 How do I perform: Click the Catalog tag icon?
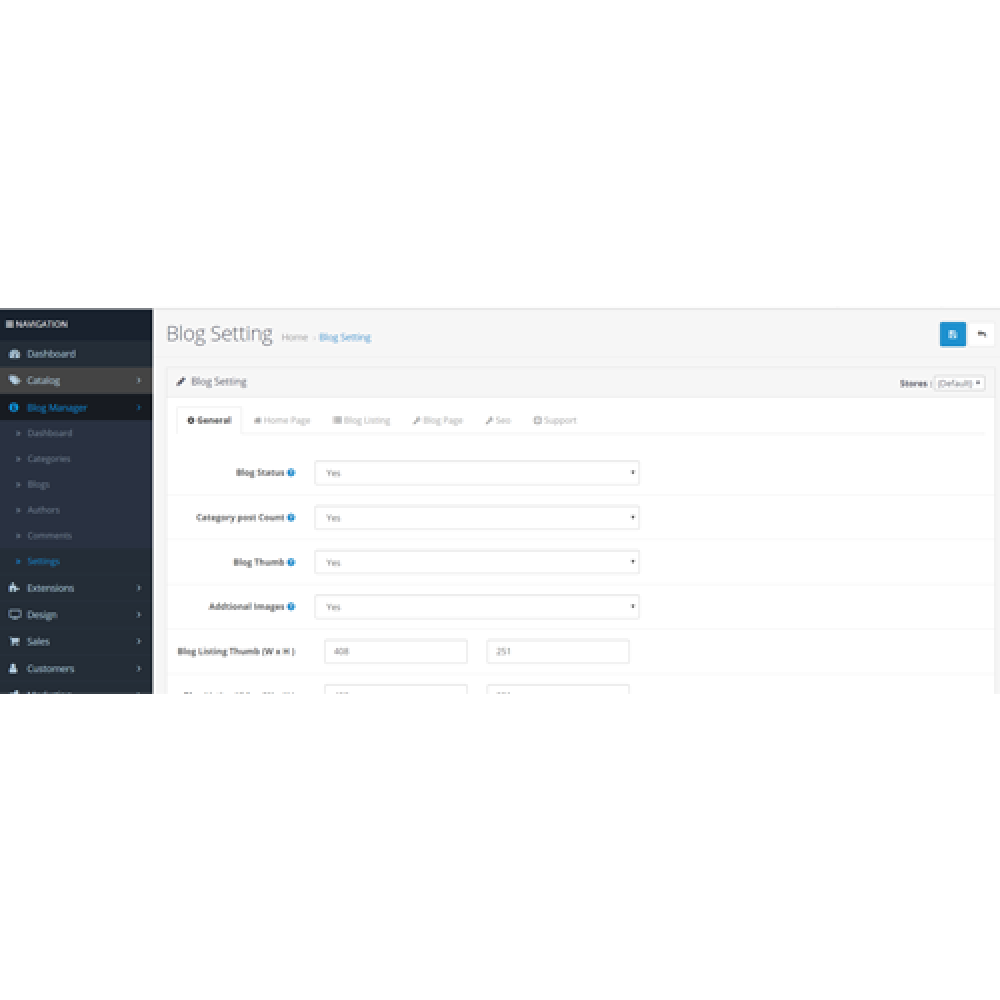14,381
